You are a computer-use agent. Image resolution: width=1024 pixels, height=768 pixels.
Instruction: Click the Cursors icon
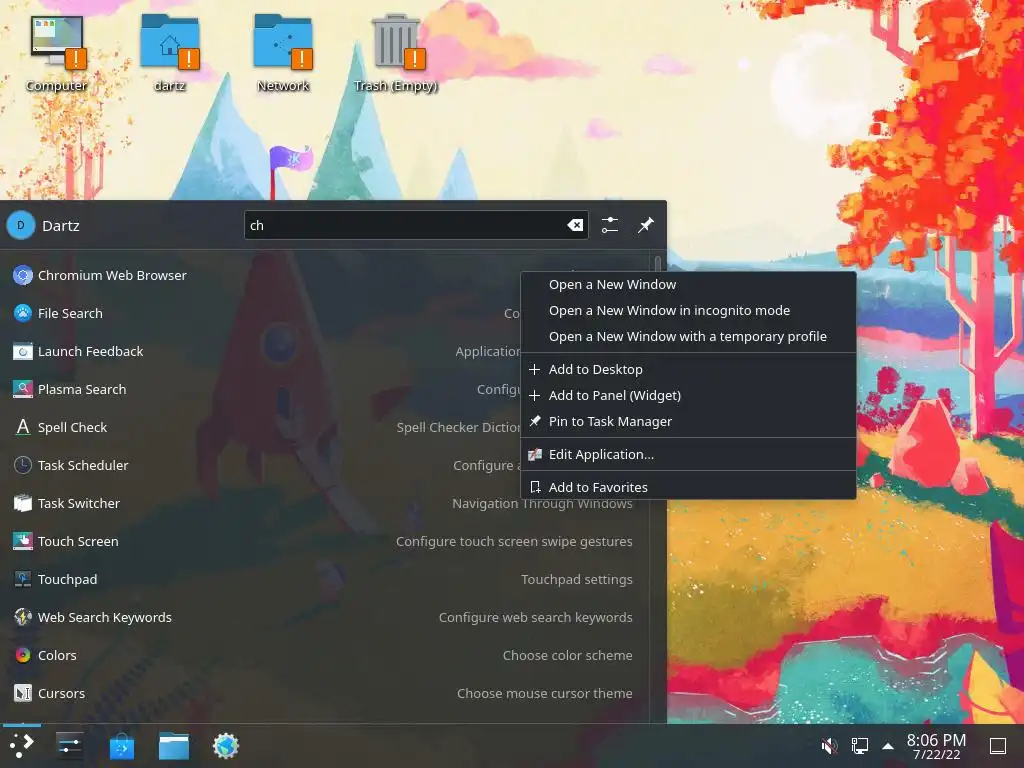(x=23, y=693)
